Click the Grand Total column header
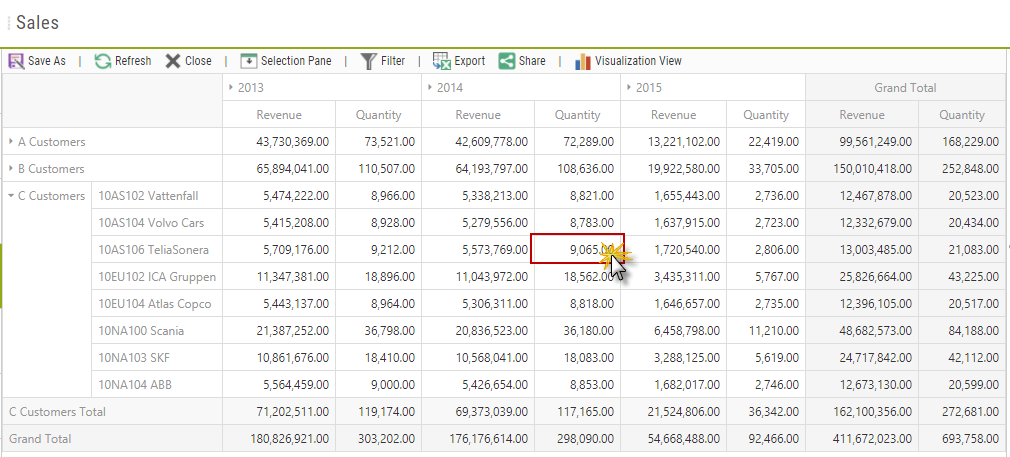The width and height of the screenshot is (1010, 457). (x=905, y=88)
